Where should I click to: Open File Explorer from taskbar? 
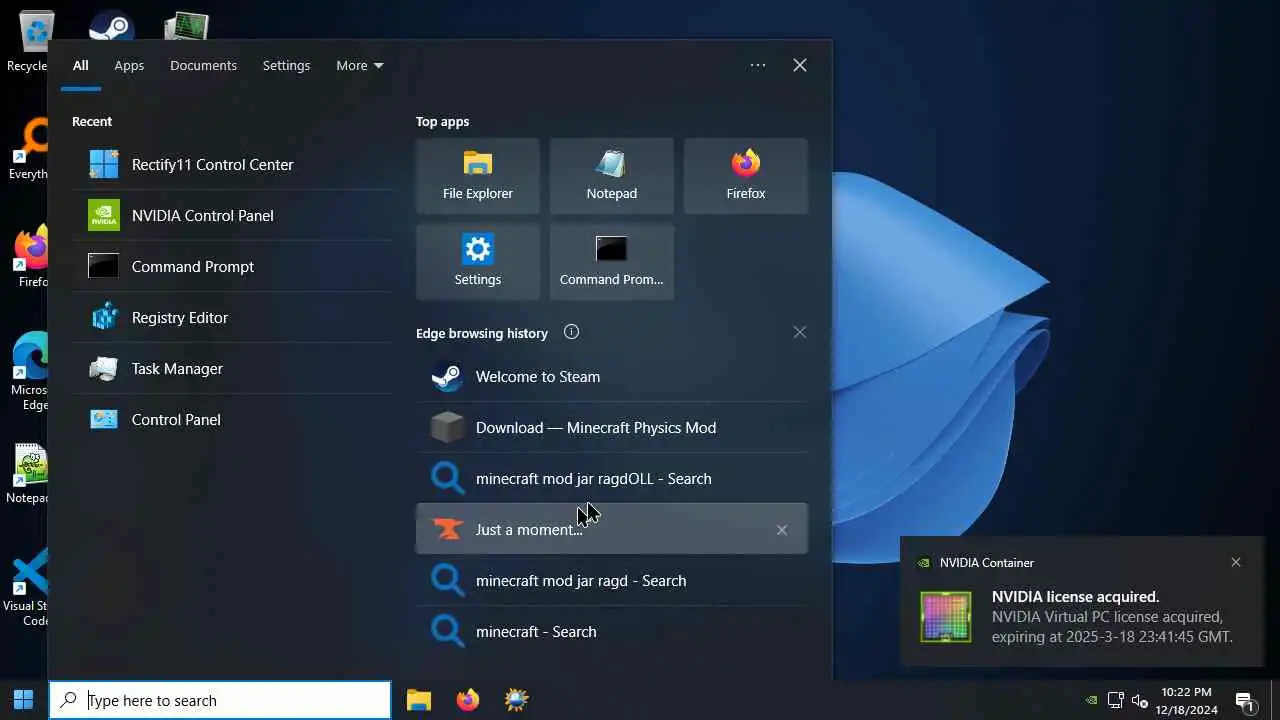(x=419, y=700)
